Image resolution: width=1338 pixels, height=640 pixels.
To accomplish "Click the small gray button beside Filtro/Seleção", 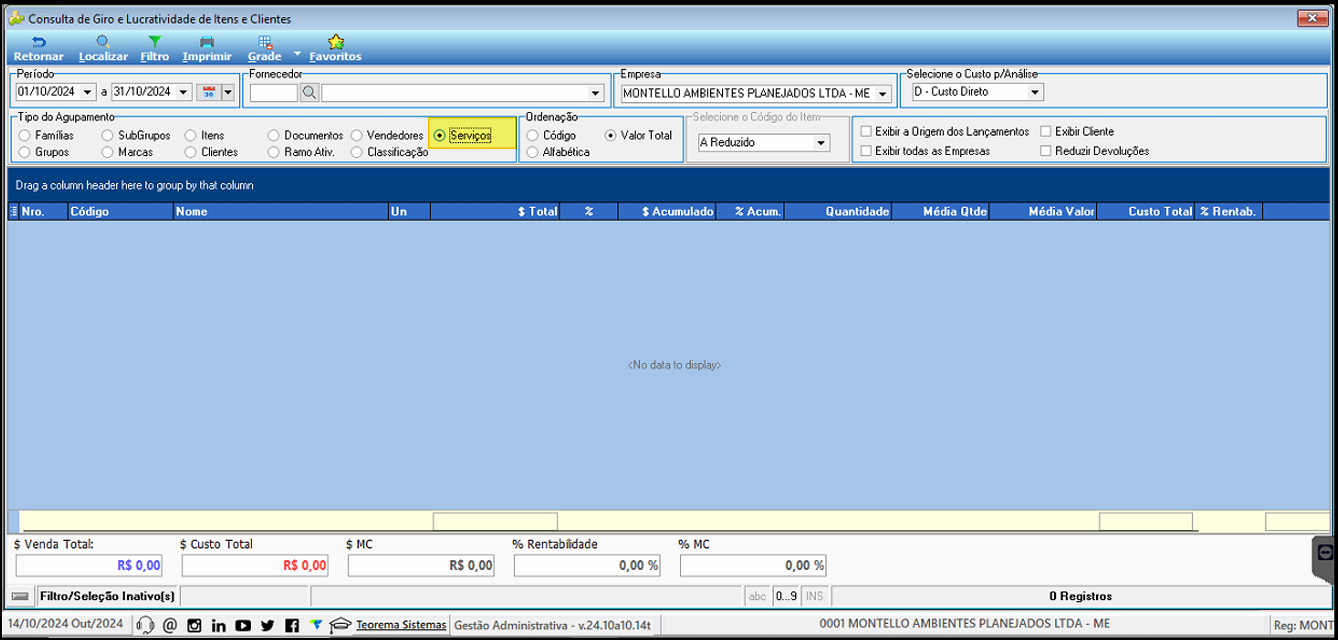I will [20, 596].
